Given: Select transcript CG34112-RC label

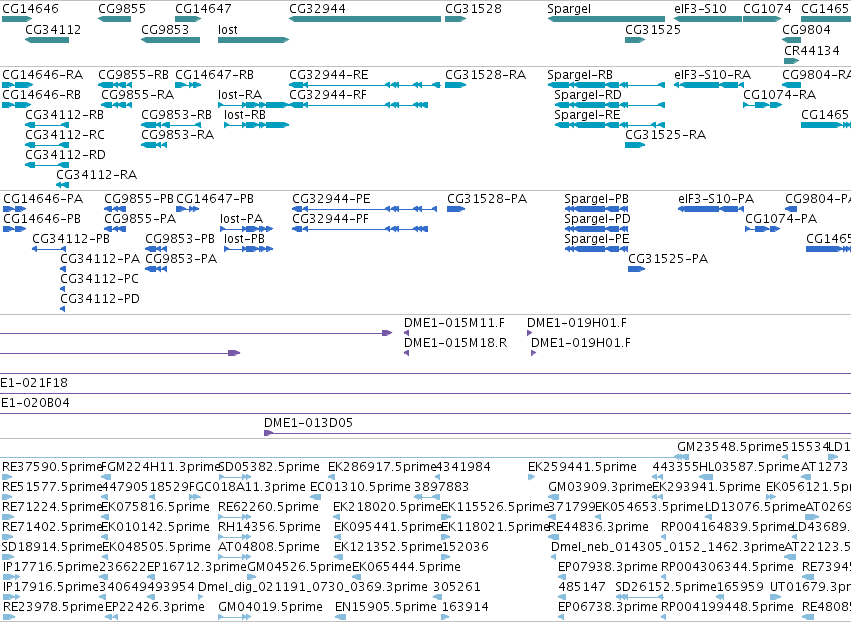Looking at the screenshot, I should (65, 135).
